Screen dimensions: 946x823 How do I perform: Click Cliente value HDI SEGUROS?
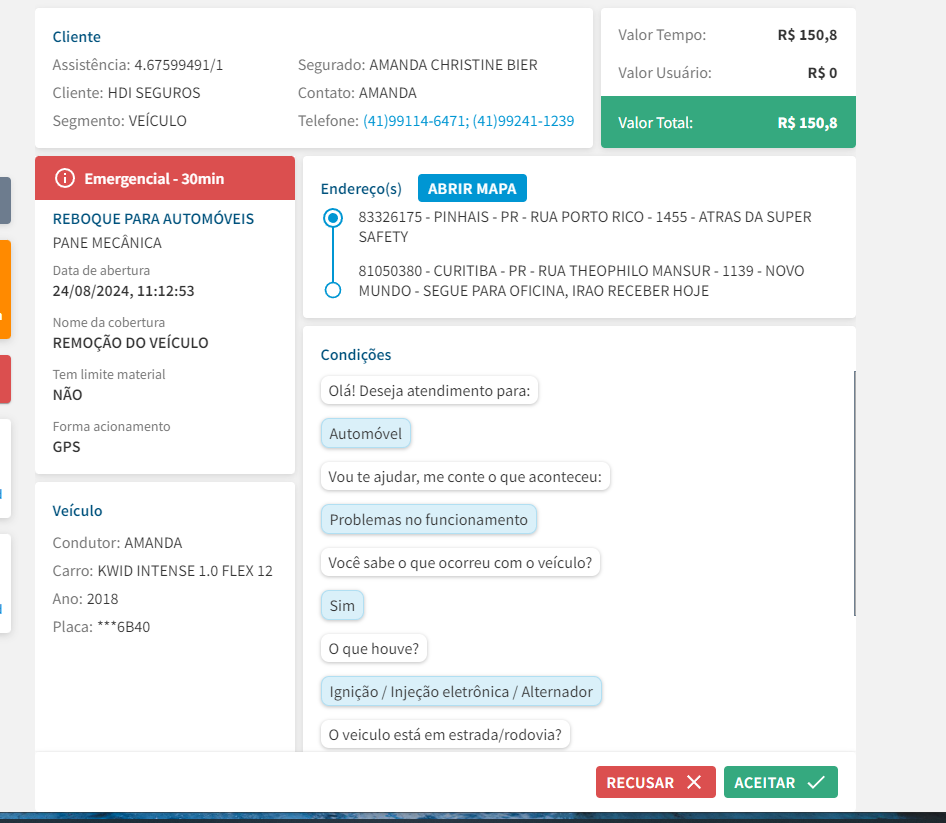pos(154,93)
